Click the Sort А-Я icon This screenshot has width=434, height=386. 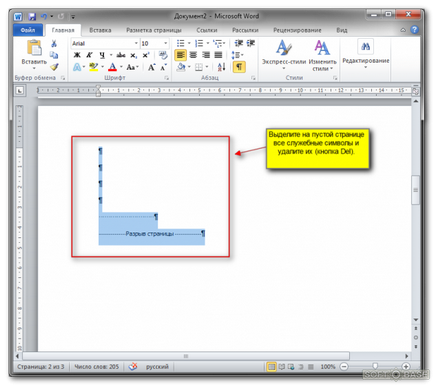click(x=221, y=67)
